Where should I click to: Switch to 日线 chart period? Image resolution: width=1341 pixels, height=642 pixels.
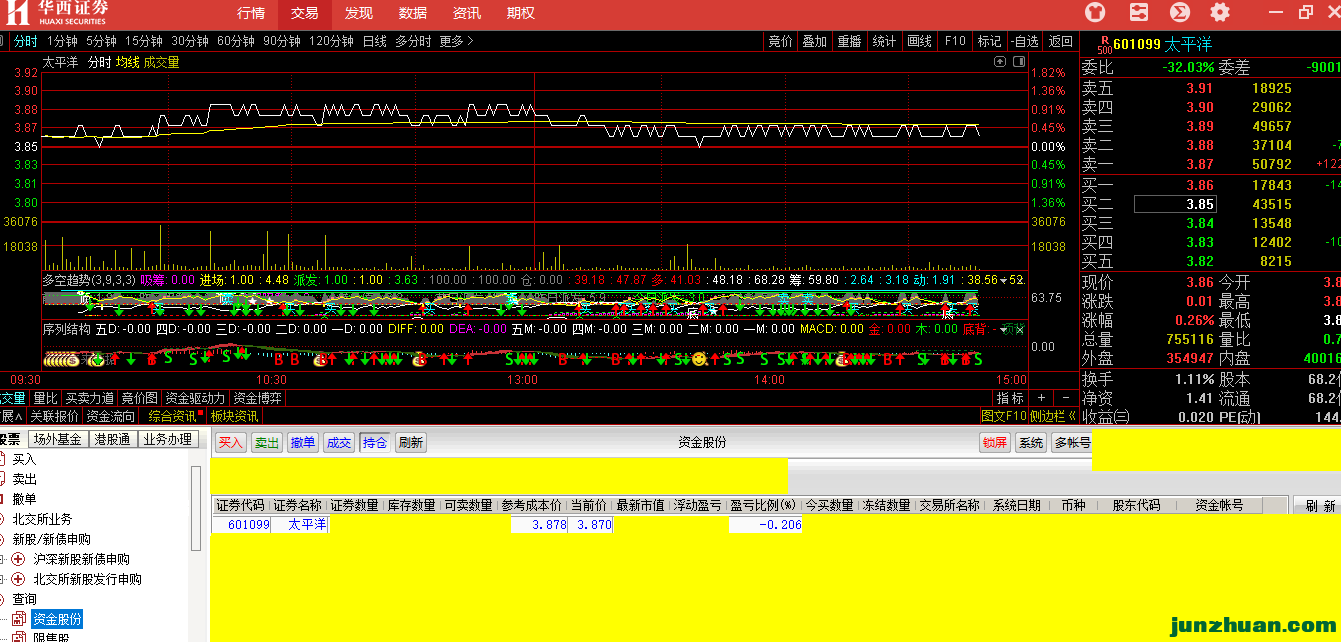pos(374,41)
